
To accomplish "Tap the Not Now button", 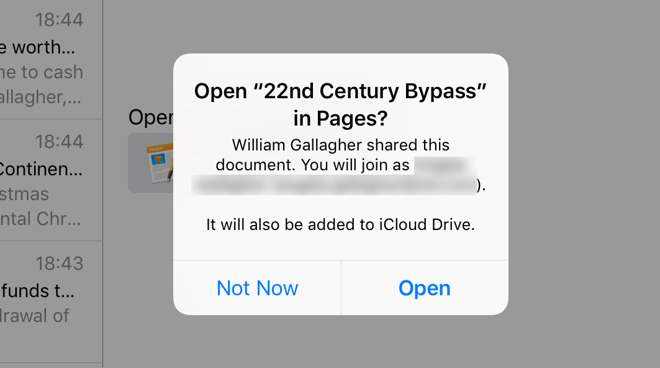I will 257,288.
